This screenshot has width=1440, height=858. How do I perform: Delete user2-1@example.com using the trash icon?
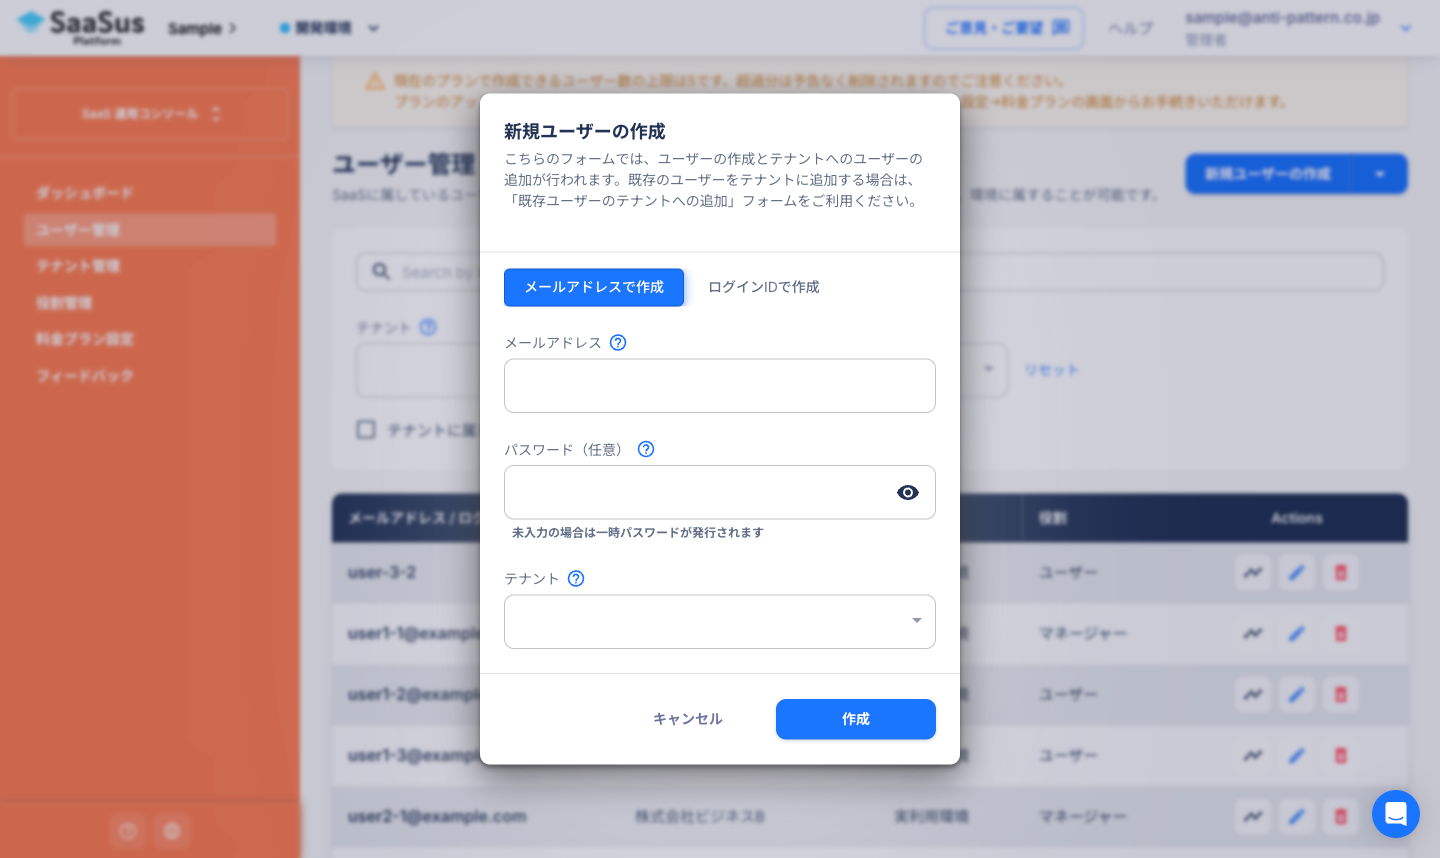1340,816
